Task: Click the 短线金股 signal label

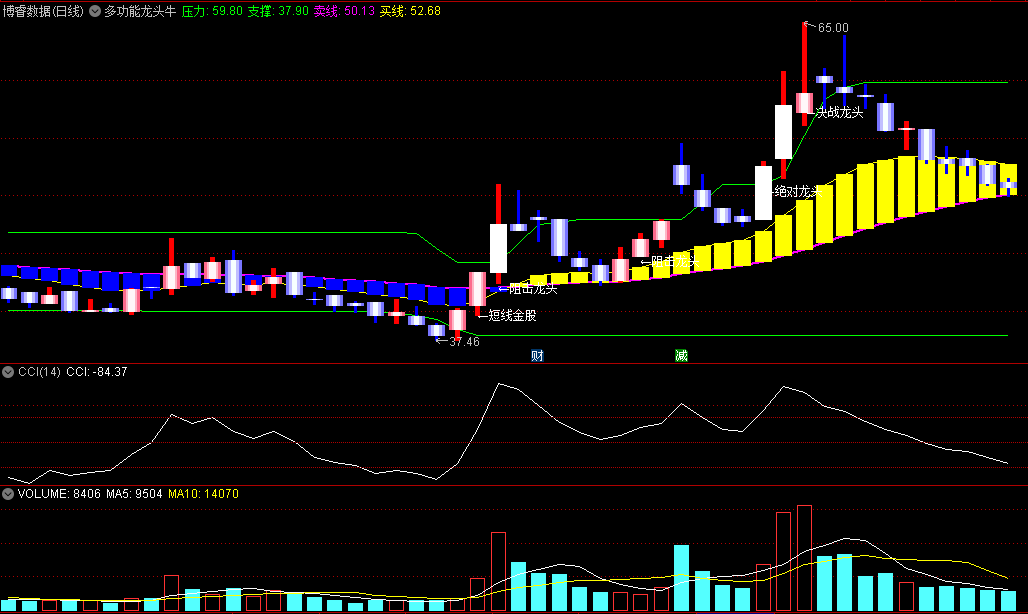Action: 512,315
